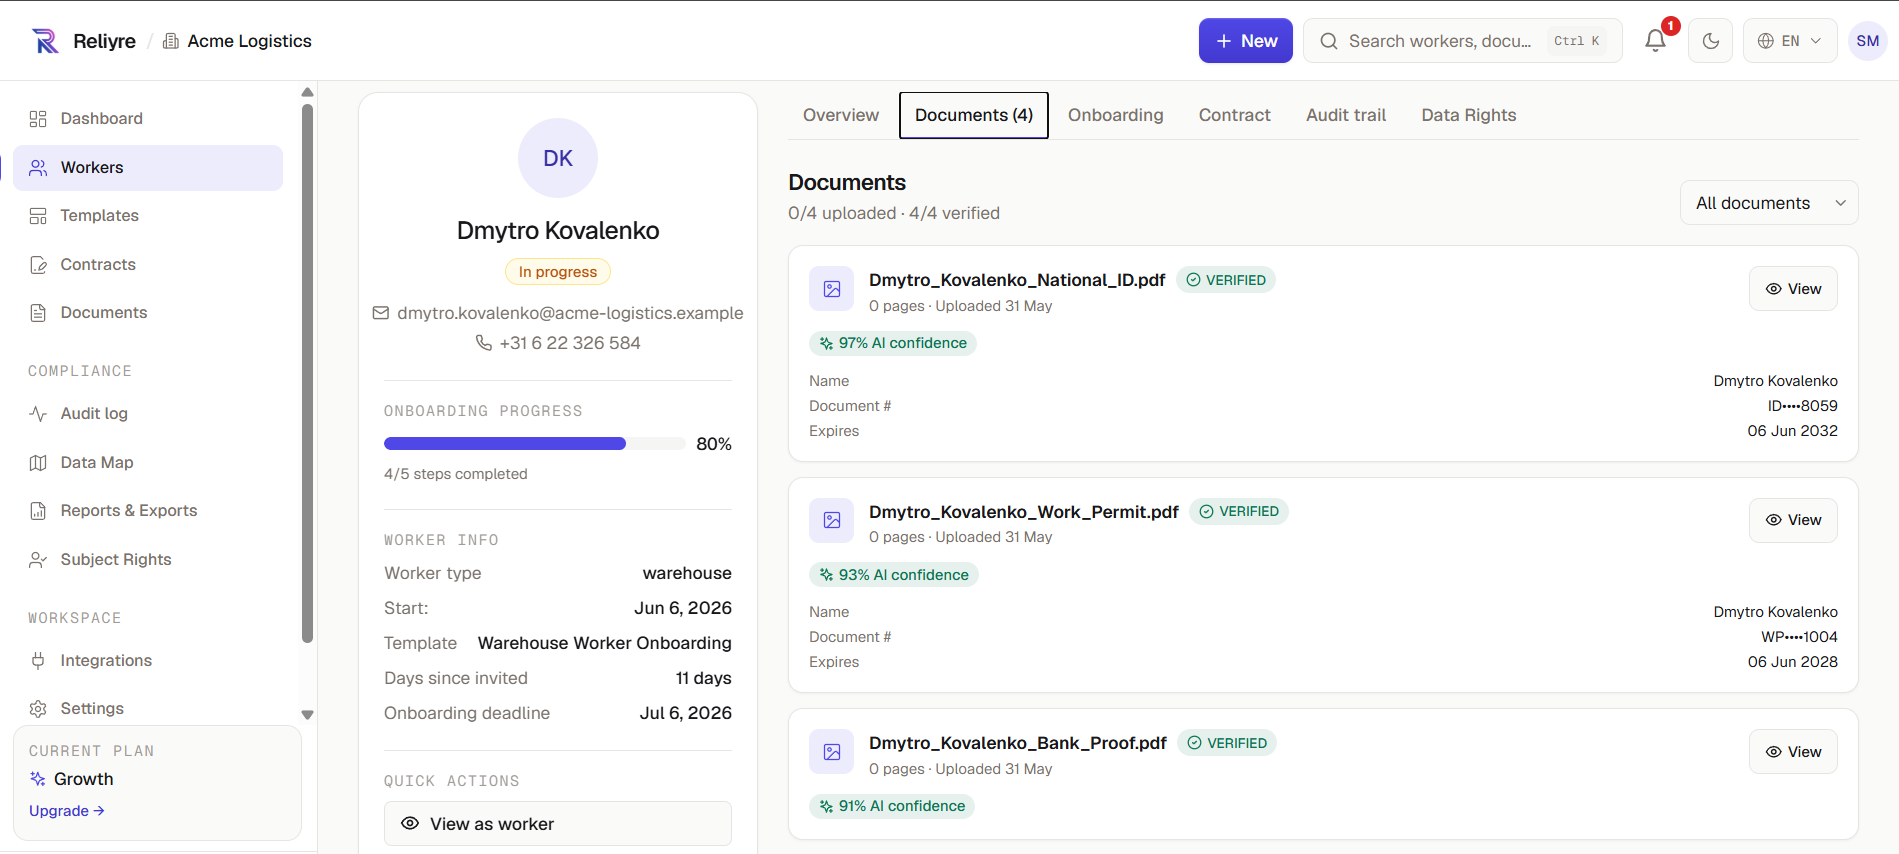Click the sidebar scroll up arrow
The height and width of the screenshot is (854, 1899).
pyautogui.click(x=308, y=92)
